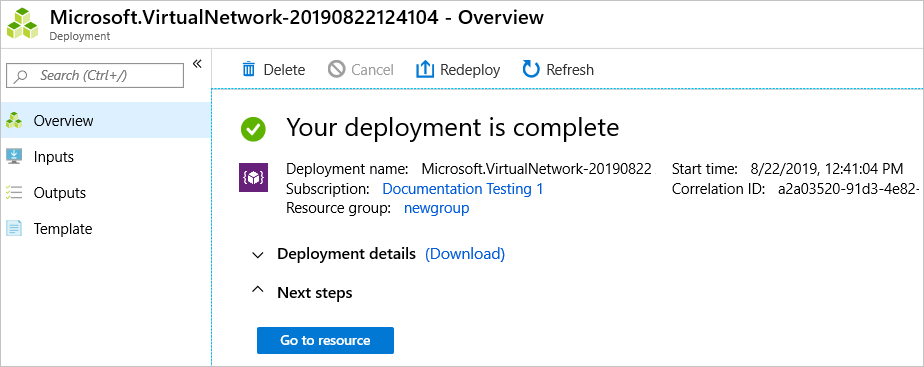
Task: Click the Start time value 8/22/2019, 12:41:04 PM
Action: point(827,169)
